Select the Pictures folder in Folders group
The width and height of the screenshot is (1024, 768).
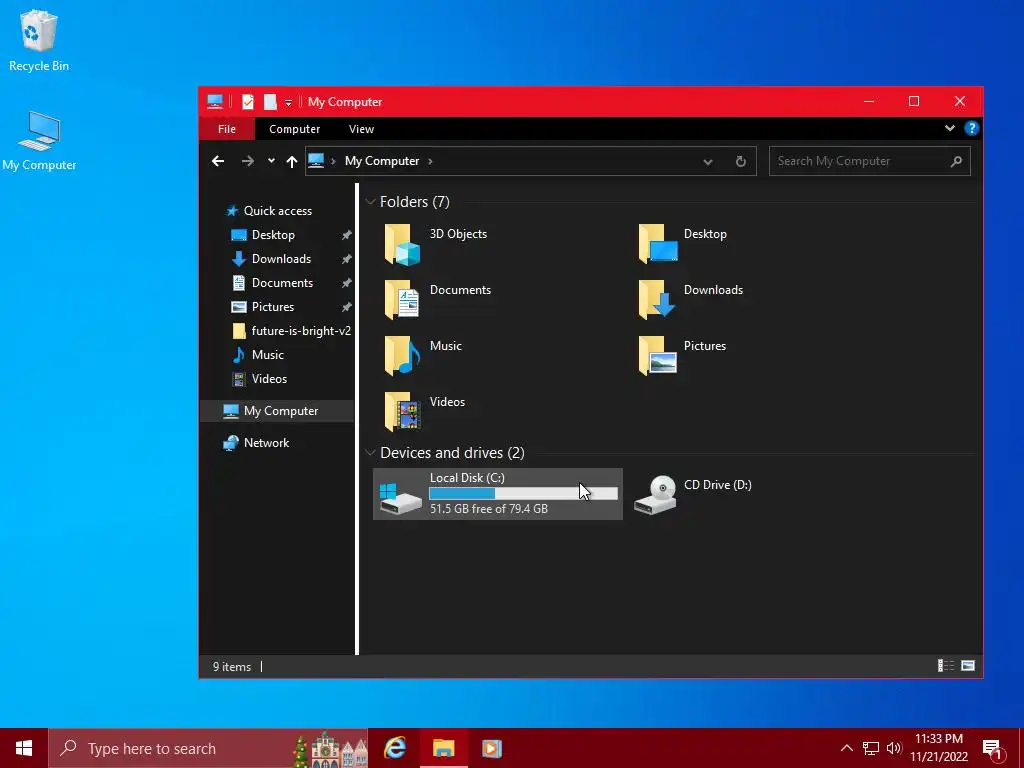[x=682, y=356]
